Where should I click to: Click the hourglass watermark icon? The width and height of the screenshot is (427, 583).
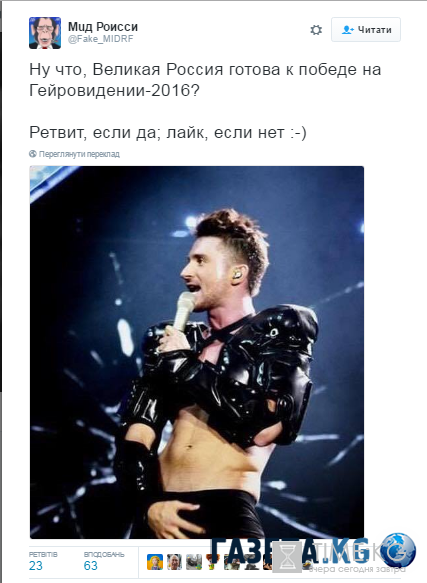(287, 556)
